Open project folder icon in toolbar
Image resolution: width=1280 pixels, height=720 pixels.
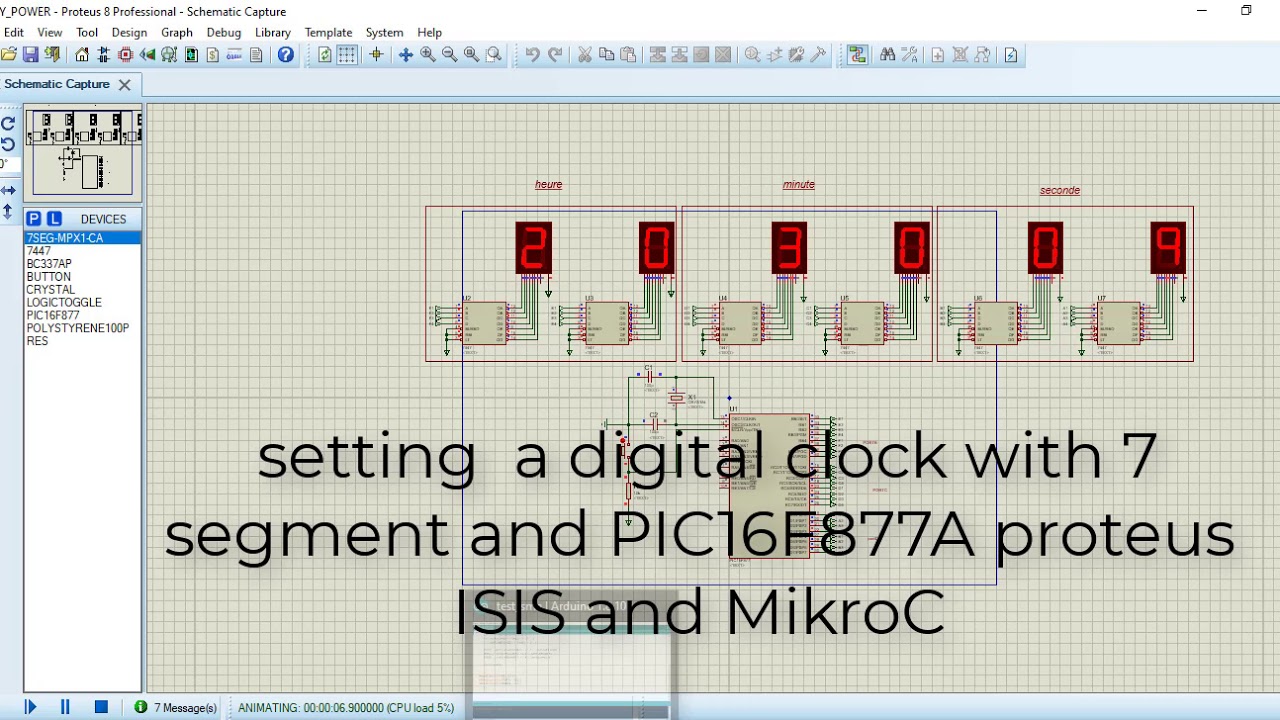coord(9,55)
